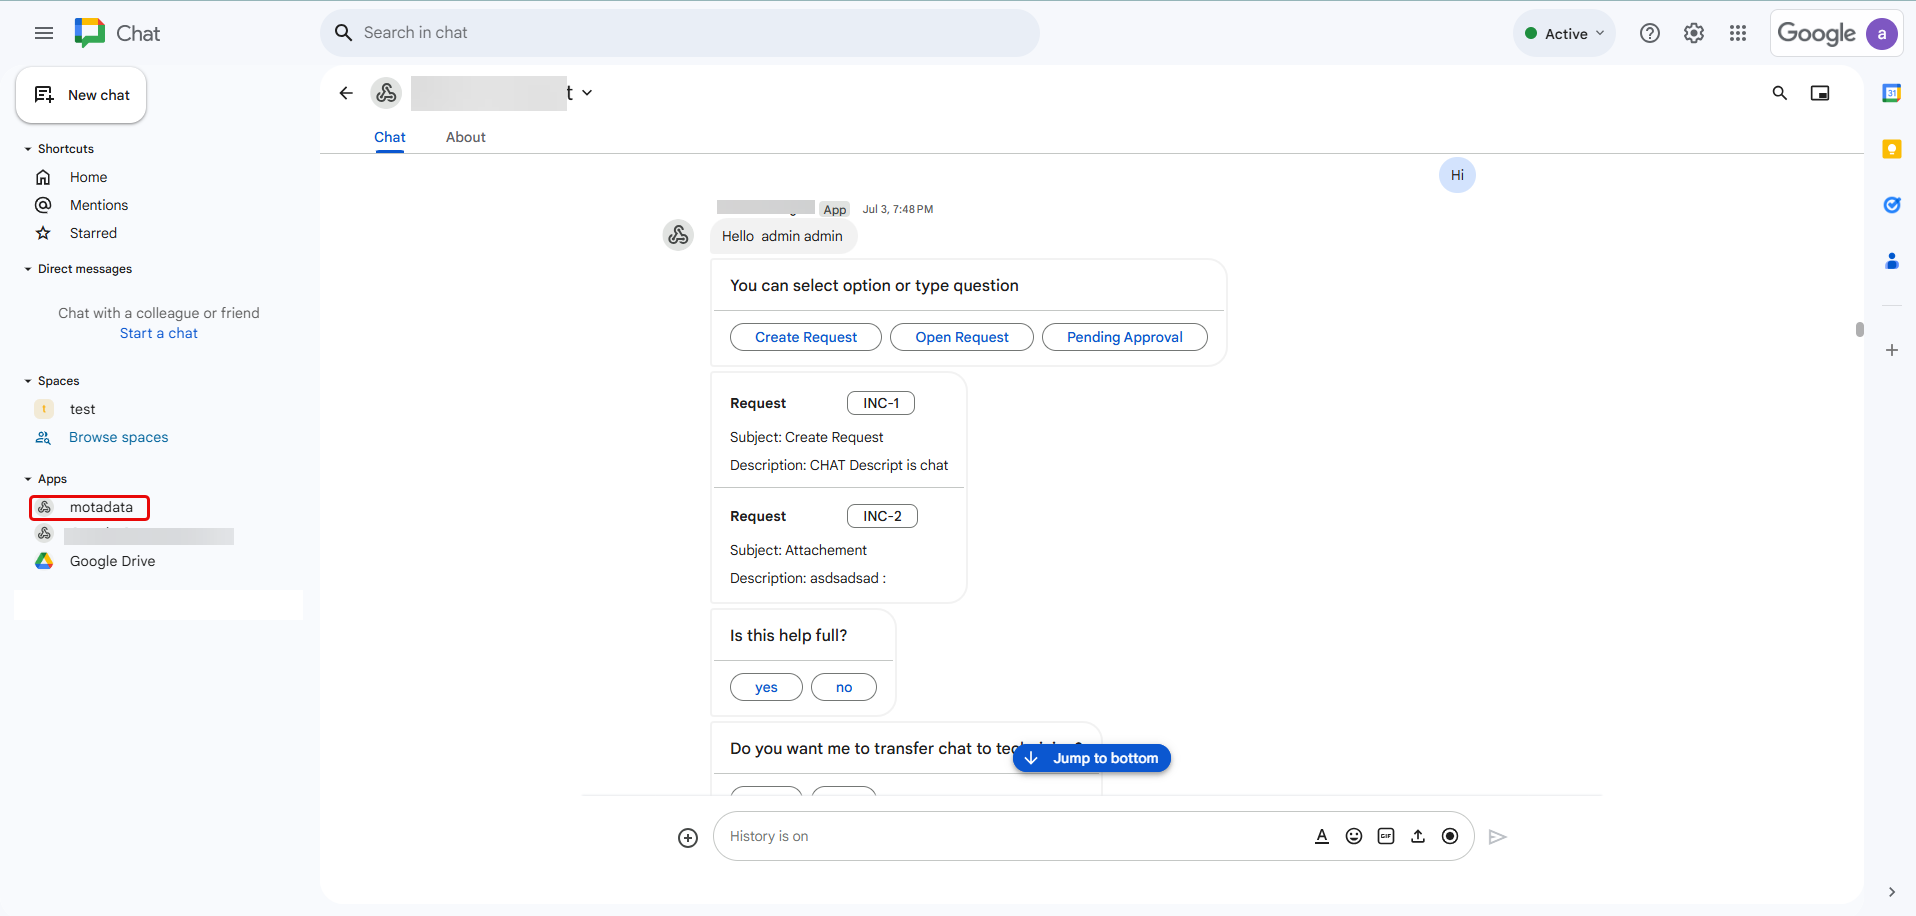Toggle the text formatting bar

[1321, 836]
